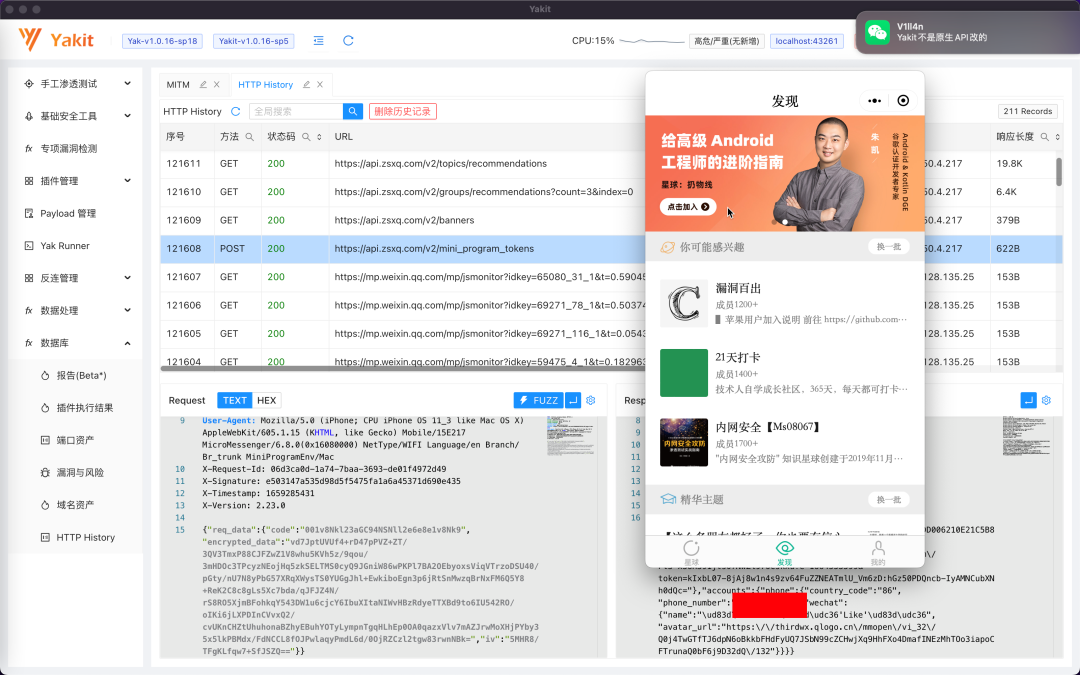Viewport: 1080px width, 675px height.
Task: Click the FUZZ button
Action: pos(538,400)
